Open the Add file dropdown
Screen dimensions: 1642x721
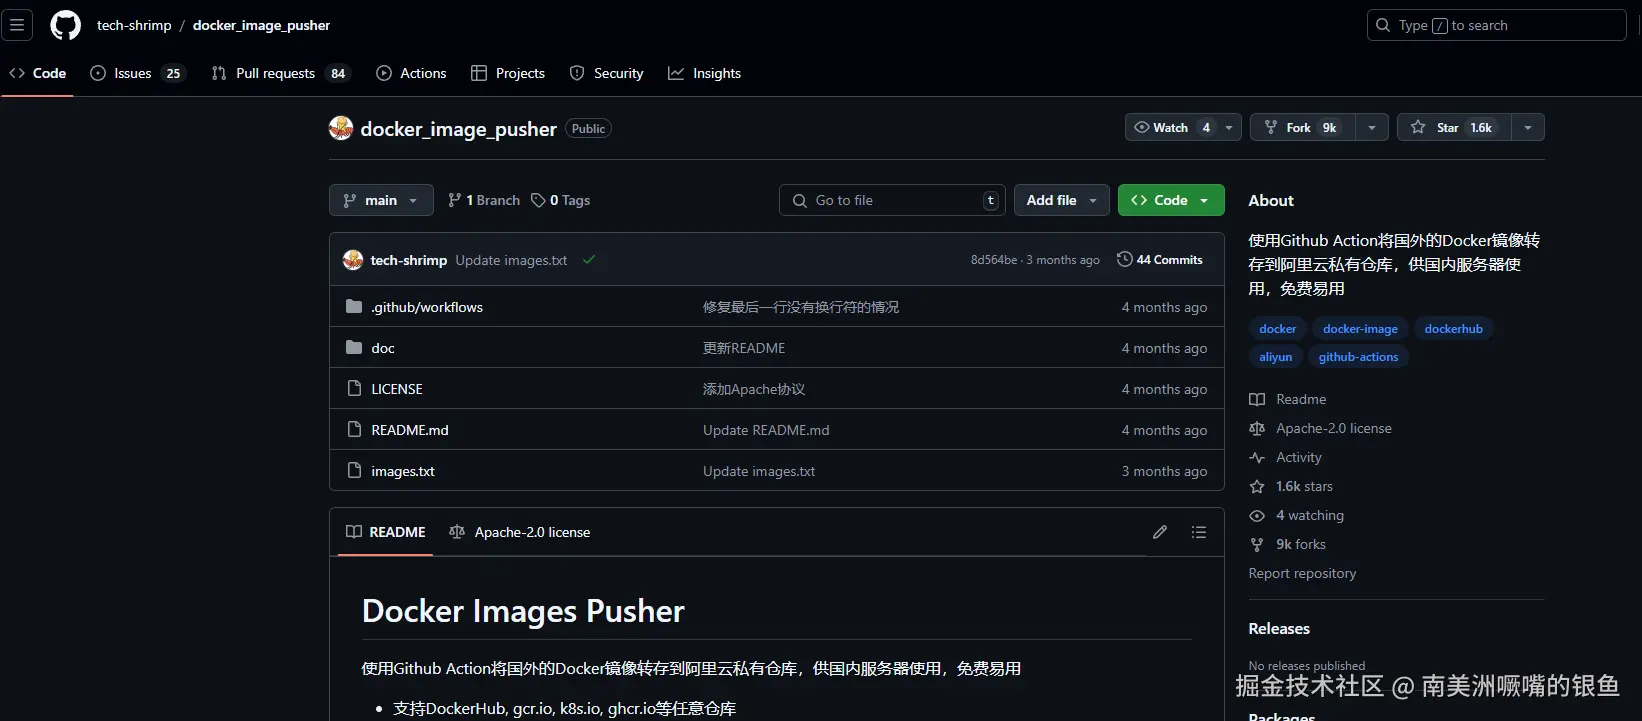(x=1061, y=200)
